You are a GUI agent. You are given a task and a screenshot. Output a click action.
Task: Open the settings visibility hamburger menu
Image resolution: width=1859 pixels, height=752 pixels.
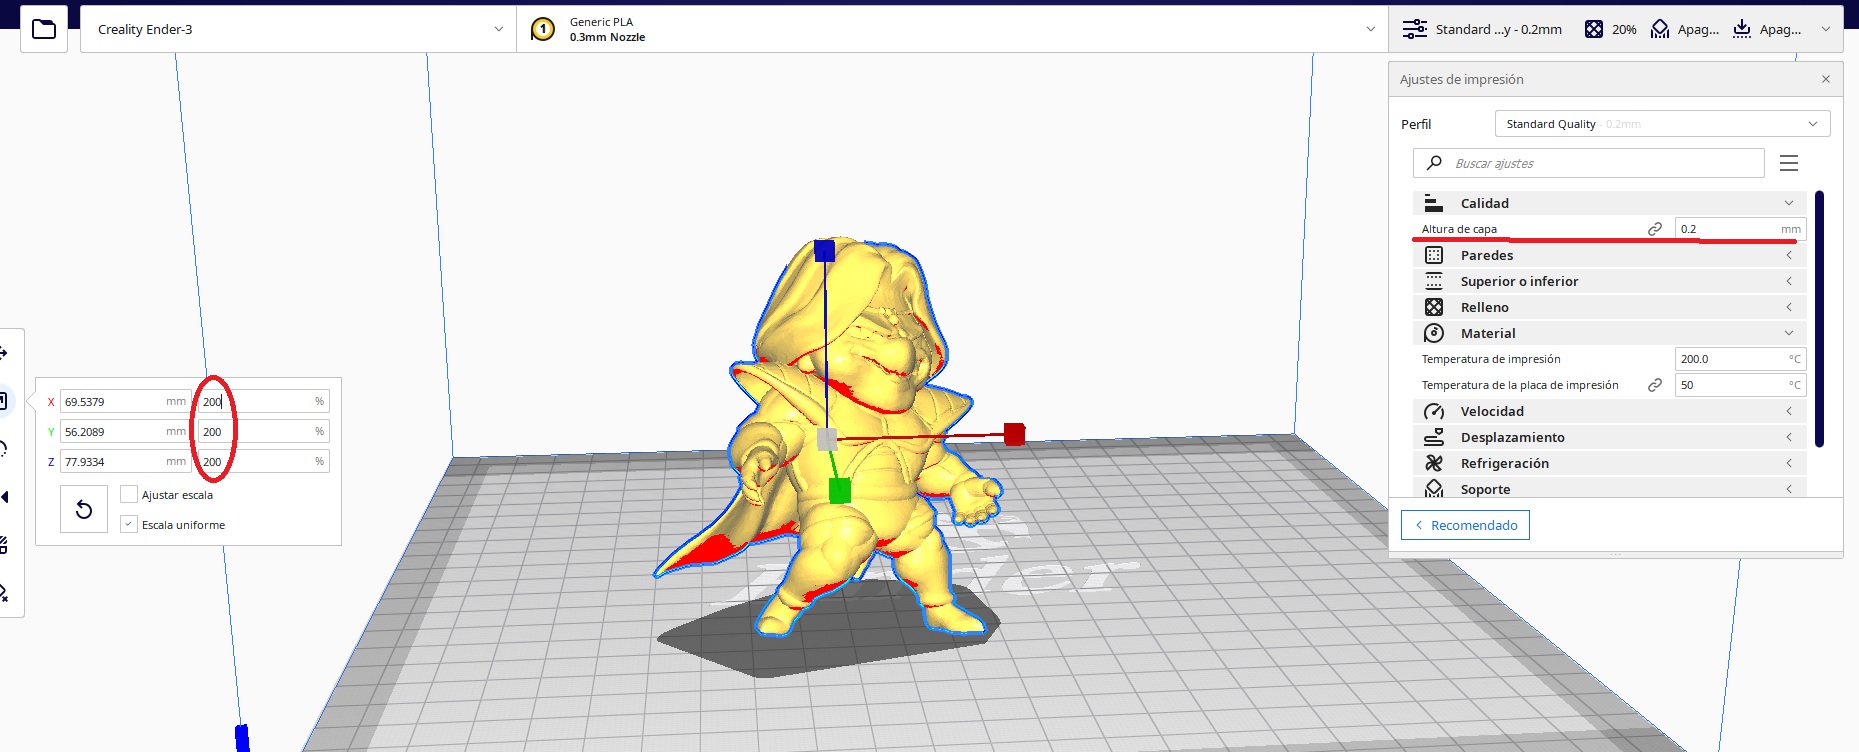pyautogui.click(x=1789, y=163)
